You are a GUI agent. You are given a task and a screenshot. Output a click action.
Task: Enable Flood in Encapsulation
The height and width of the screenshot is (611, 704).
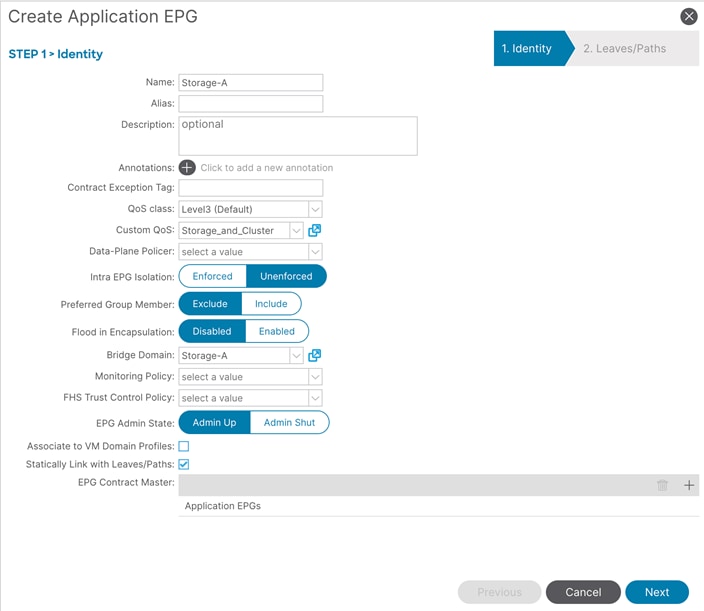point(277,331)
